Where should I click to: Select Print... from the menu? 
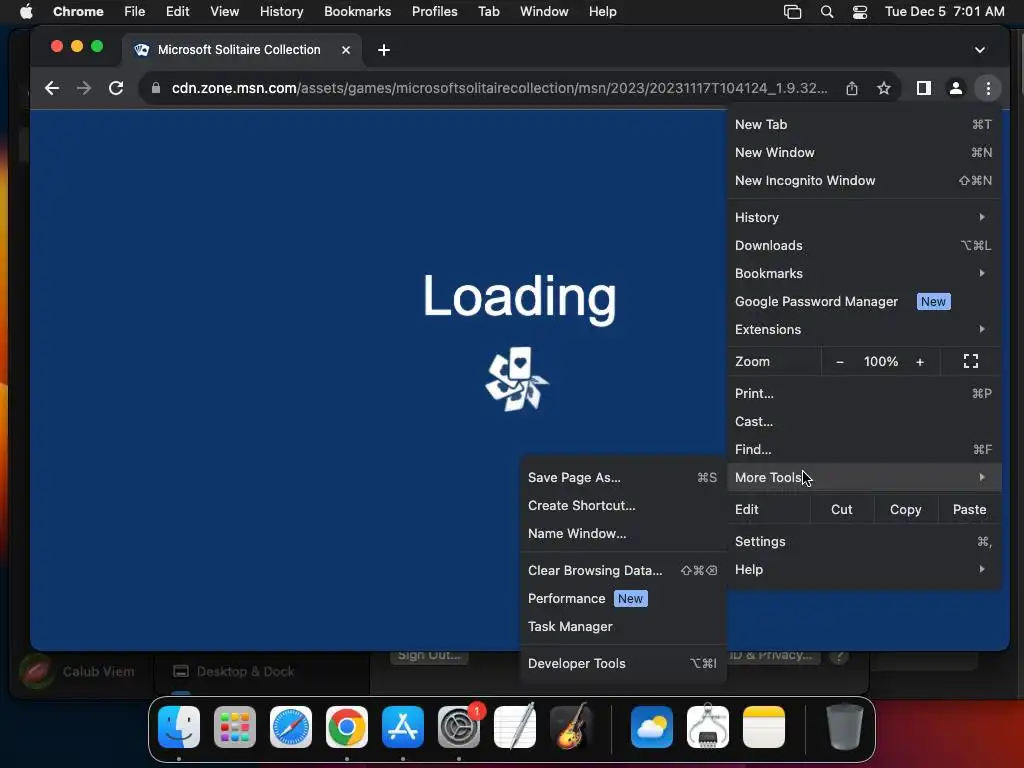point(863,393)
